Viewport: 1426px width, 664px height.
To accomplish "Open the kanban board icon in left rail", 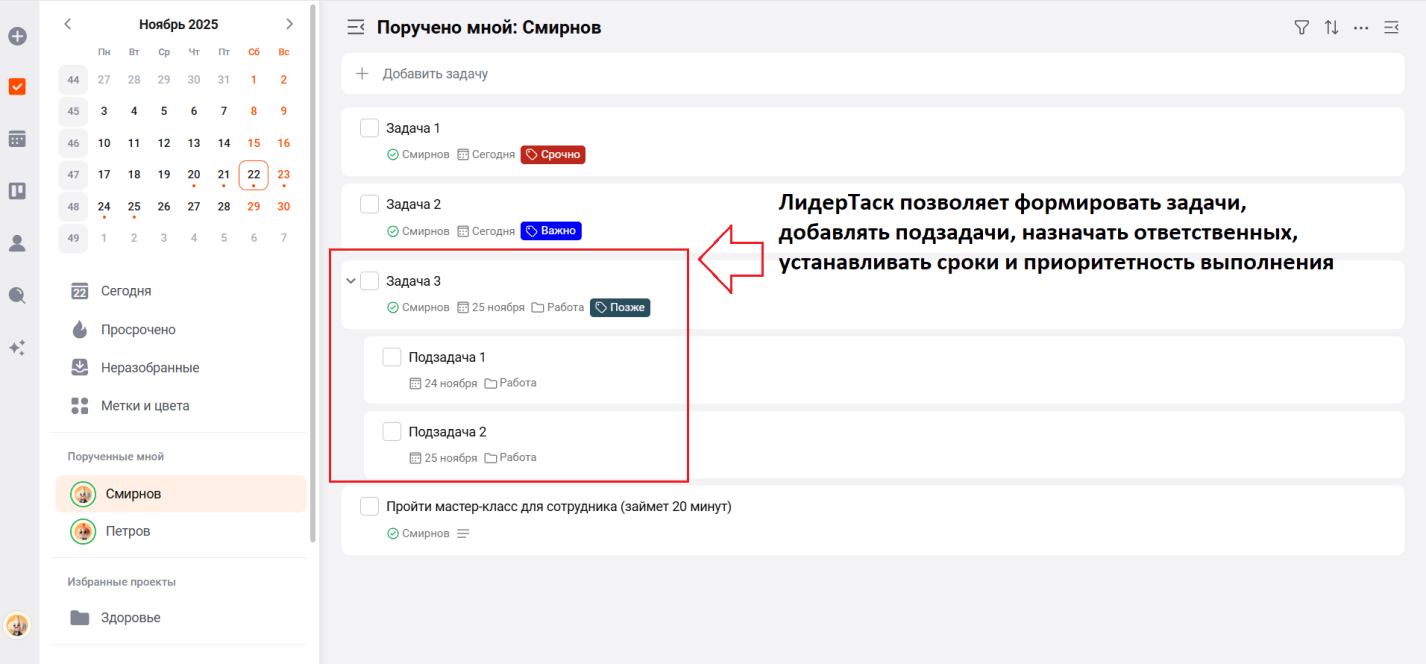I will (x=17, y=191).
